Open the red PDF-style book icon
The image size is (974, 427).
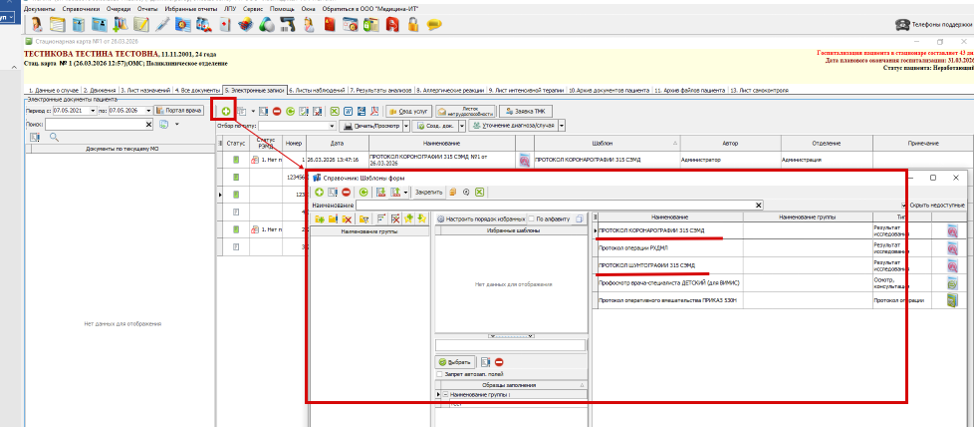(391, 24)
